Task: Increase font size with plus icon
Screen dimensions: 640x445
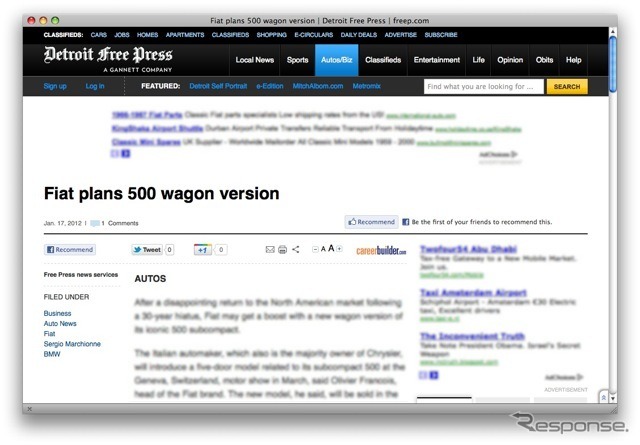Action: tap(339, 249)
